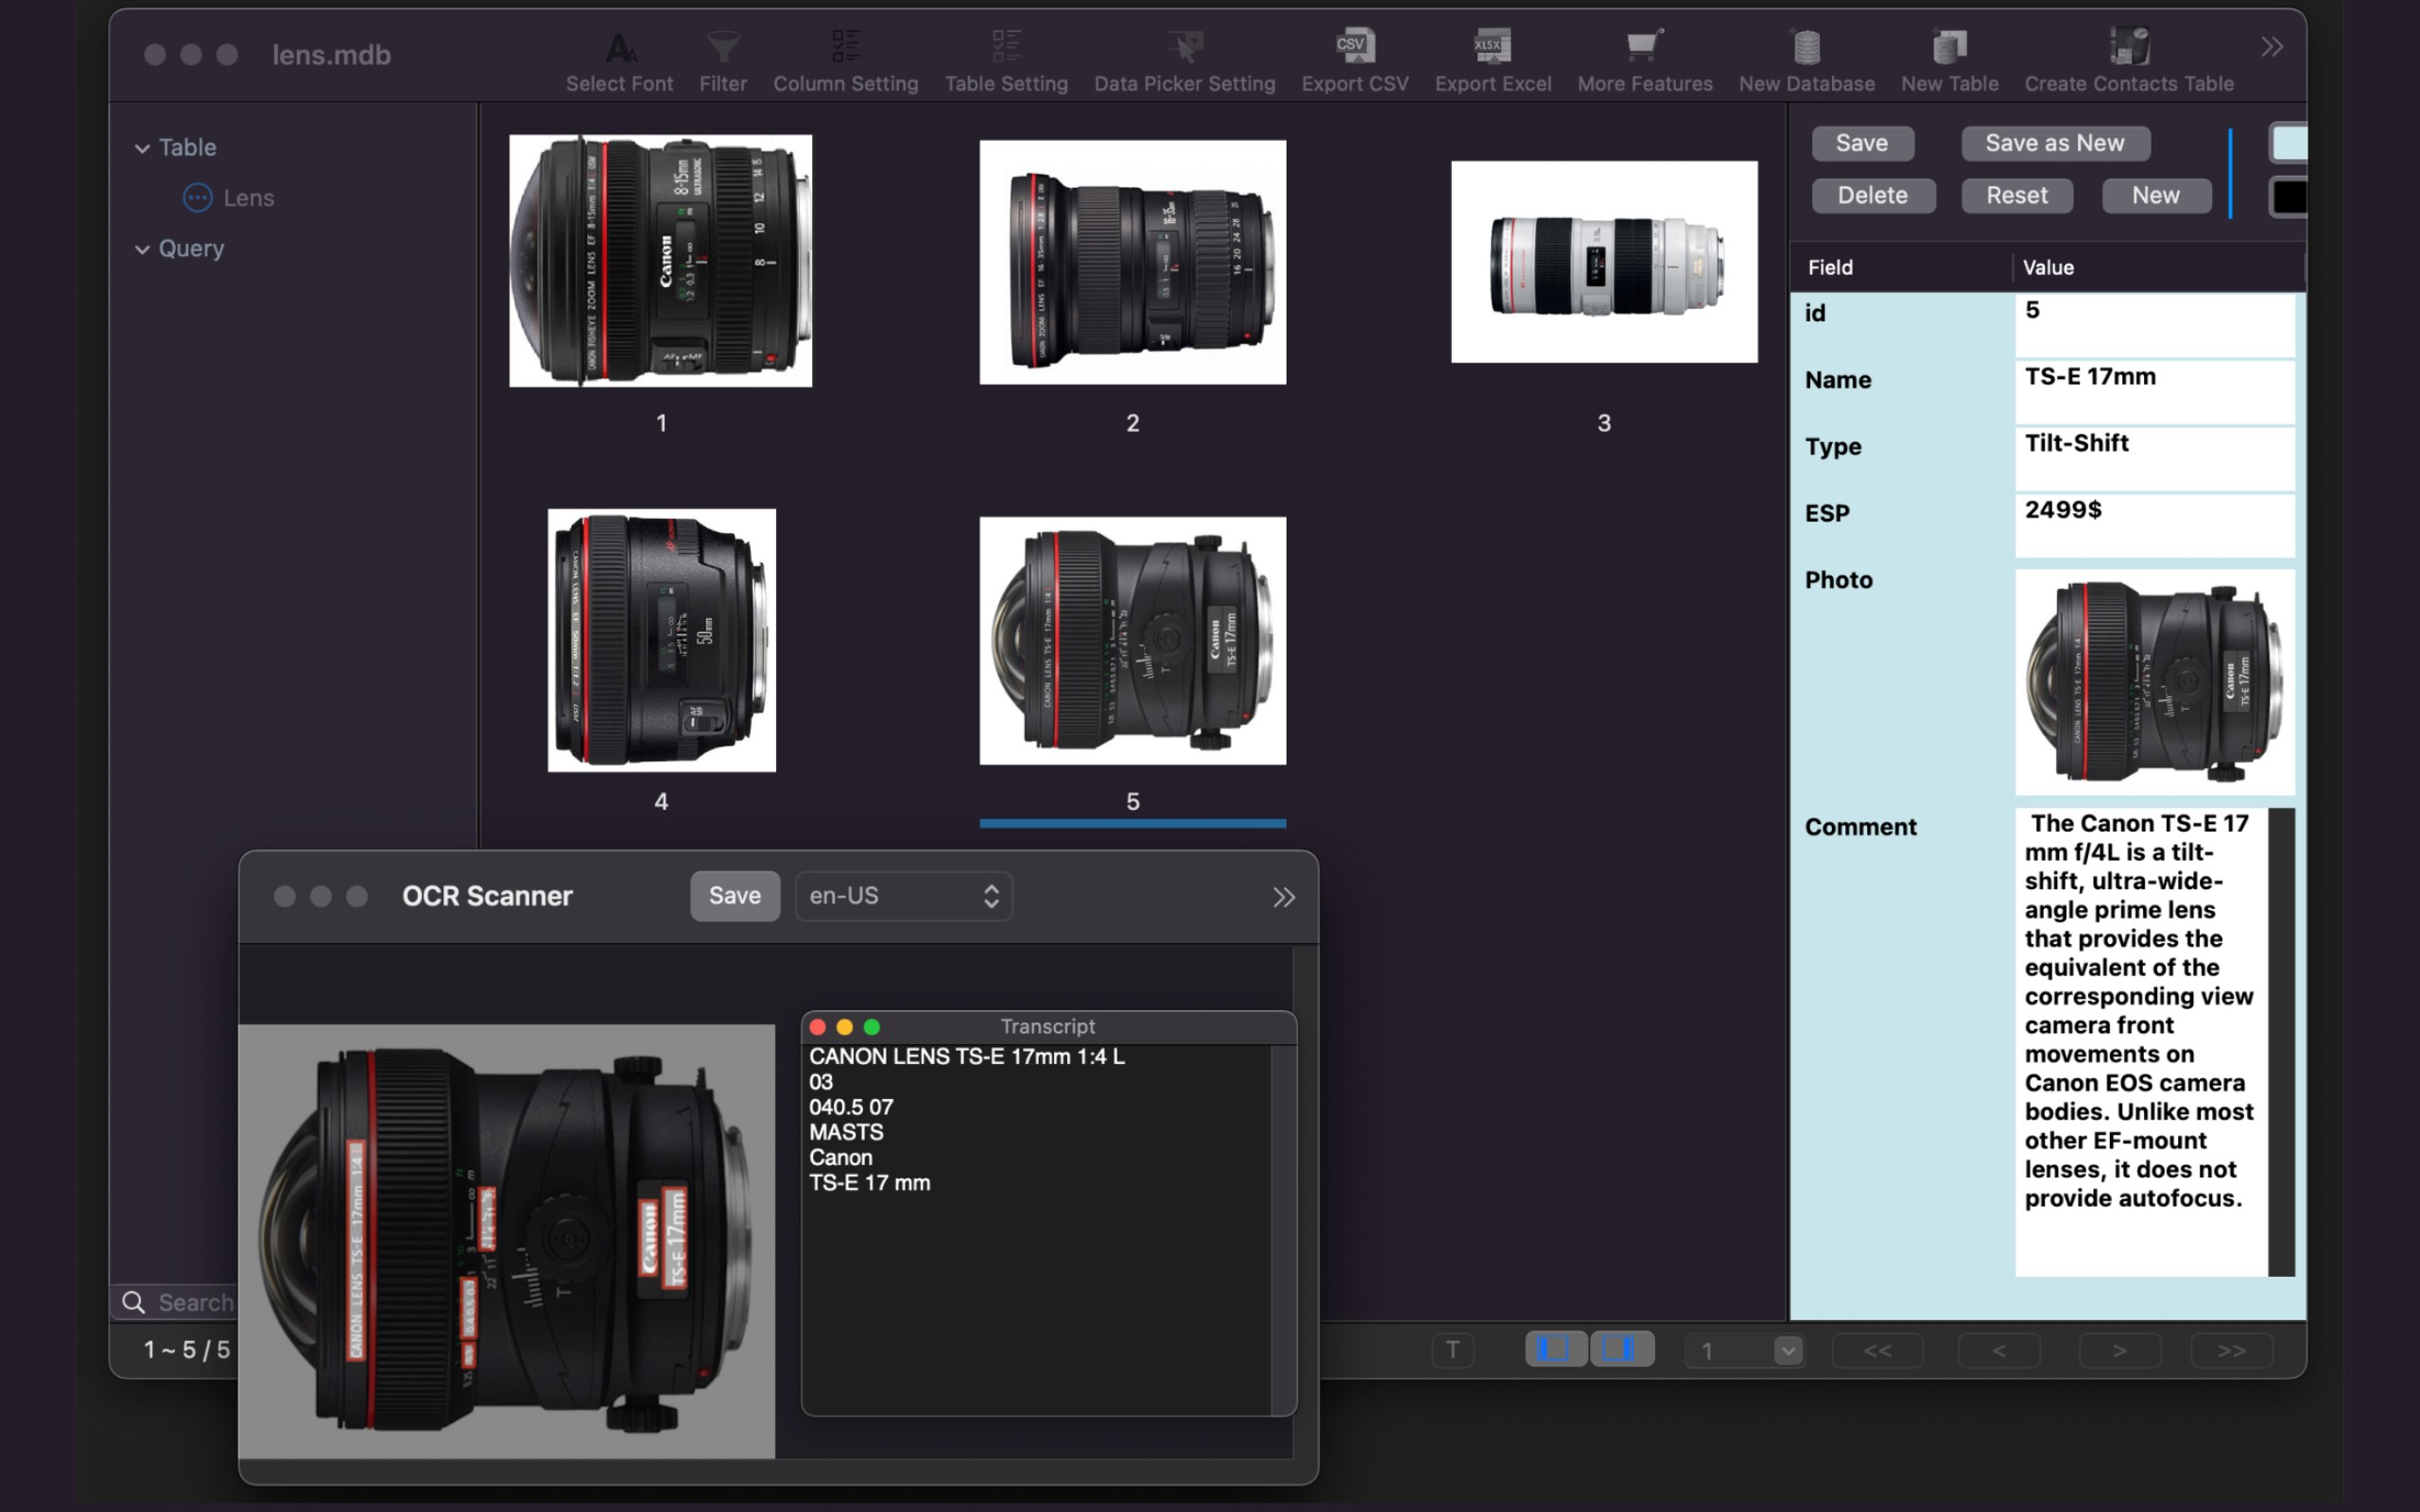Select the Lens table item
The width and height of the screenshot is (2420, 1512).
(248, 198)
